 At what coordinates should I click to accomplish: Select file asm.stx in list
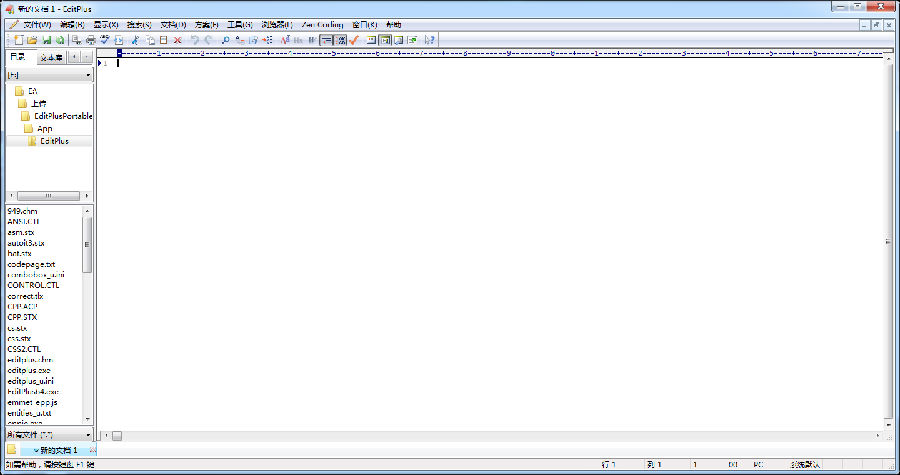[21, 232]
